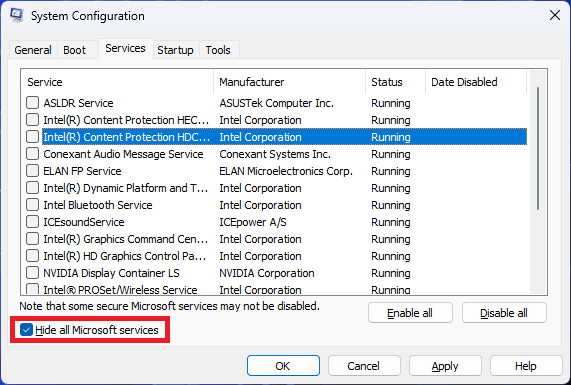Click NVIDIA Corporation manufacturer cell

pos(267,273)
